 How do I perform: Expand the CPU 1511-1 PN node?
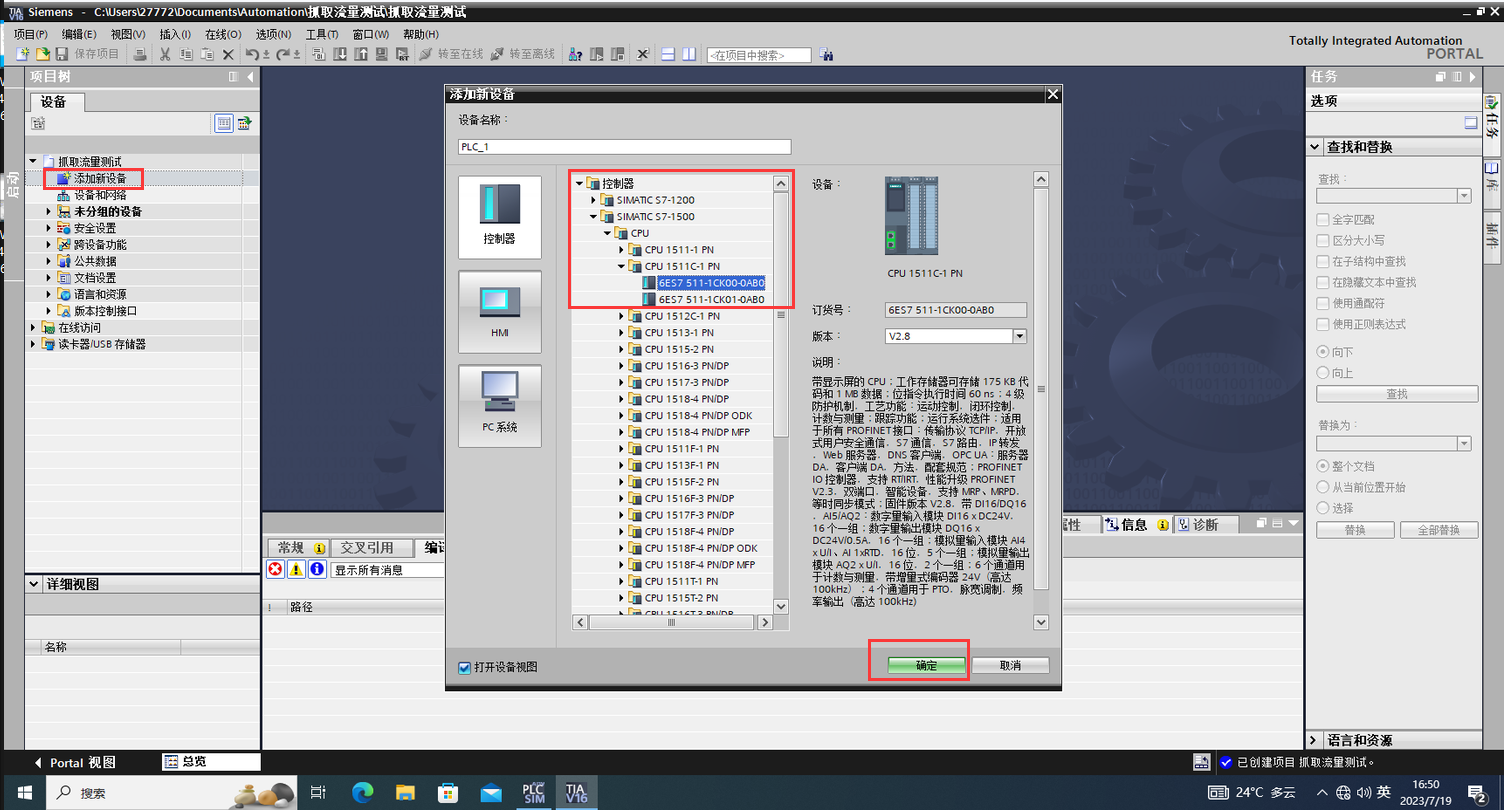click(621, 249)
